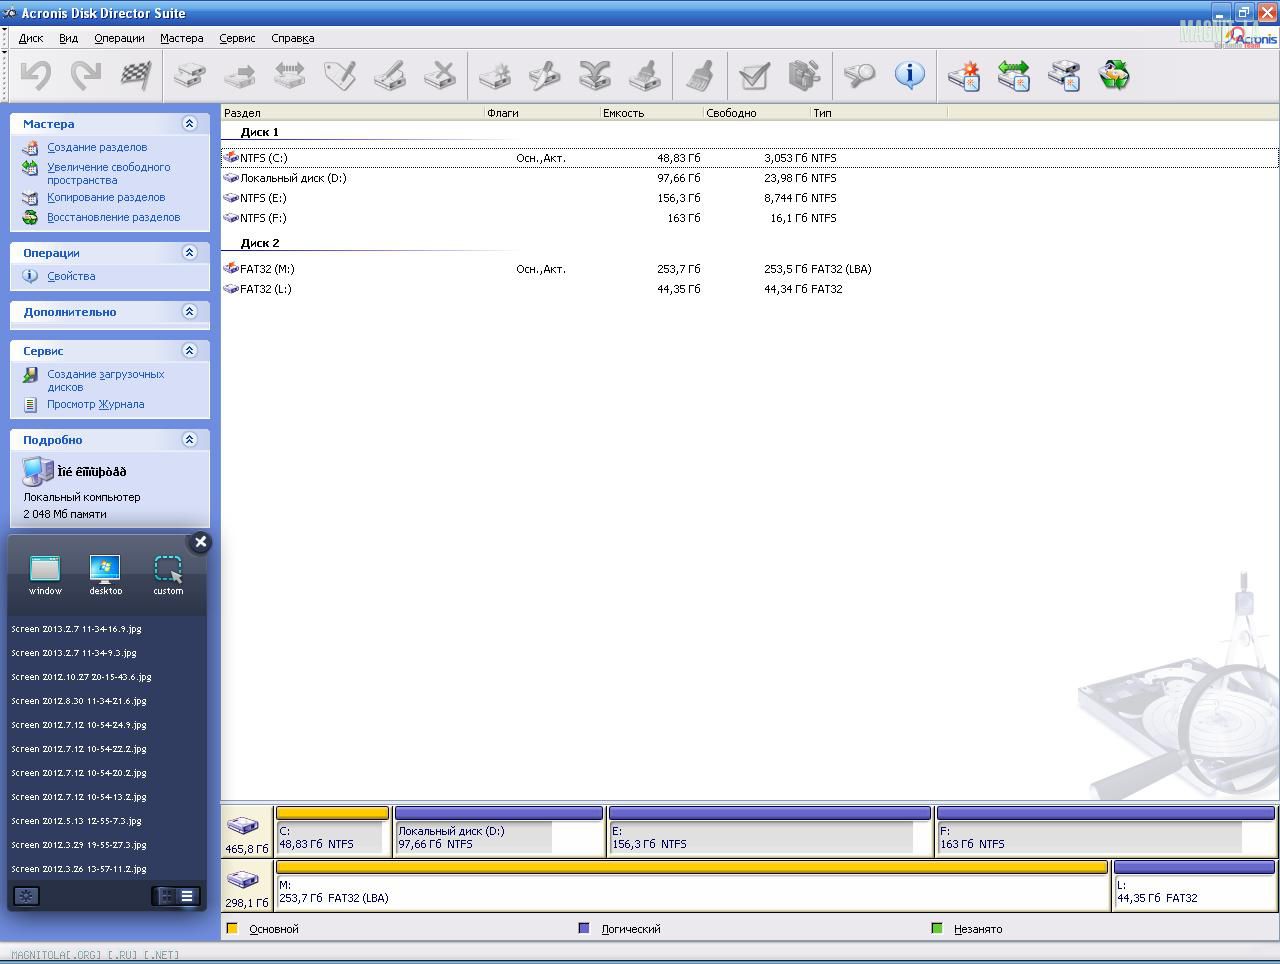The image size is (1280, 964).
Task: Click the checkmark Check partition icon
Action: (754, 75)
